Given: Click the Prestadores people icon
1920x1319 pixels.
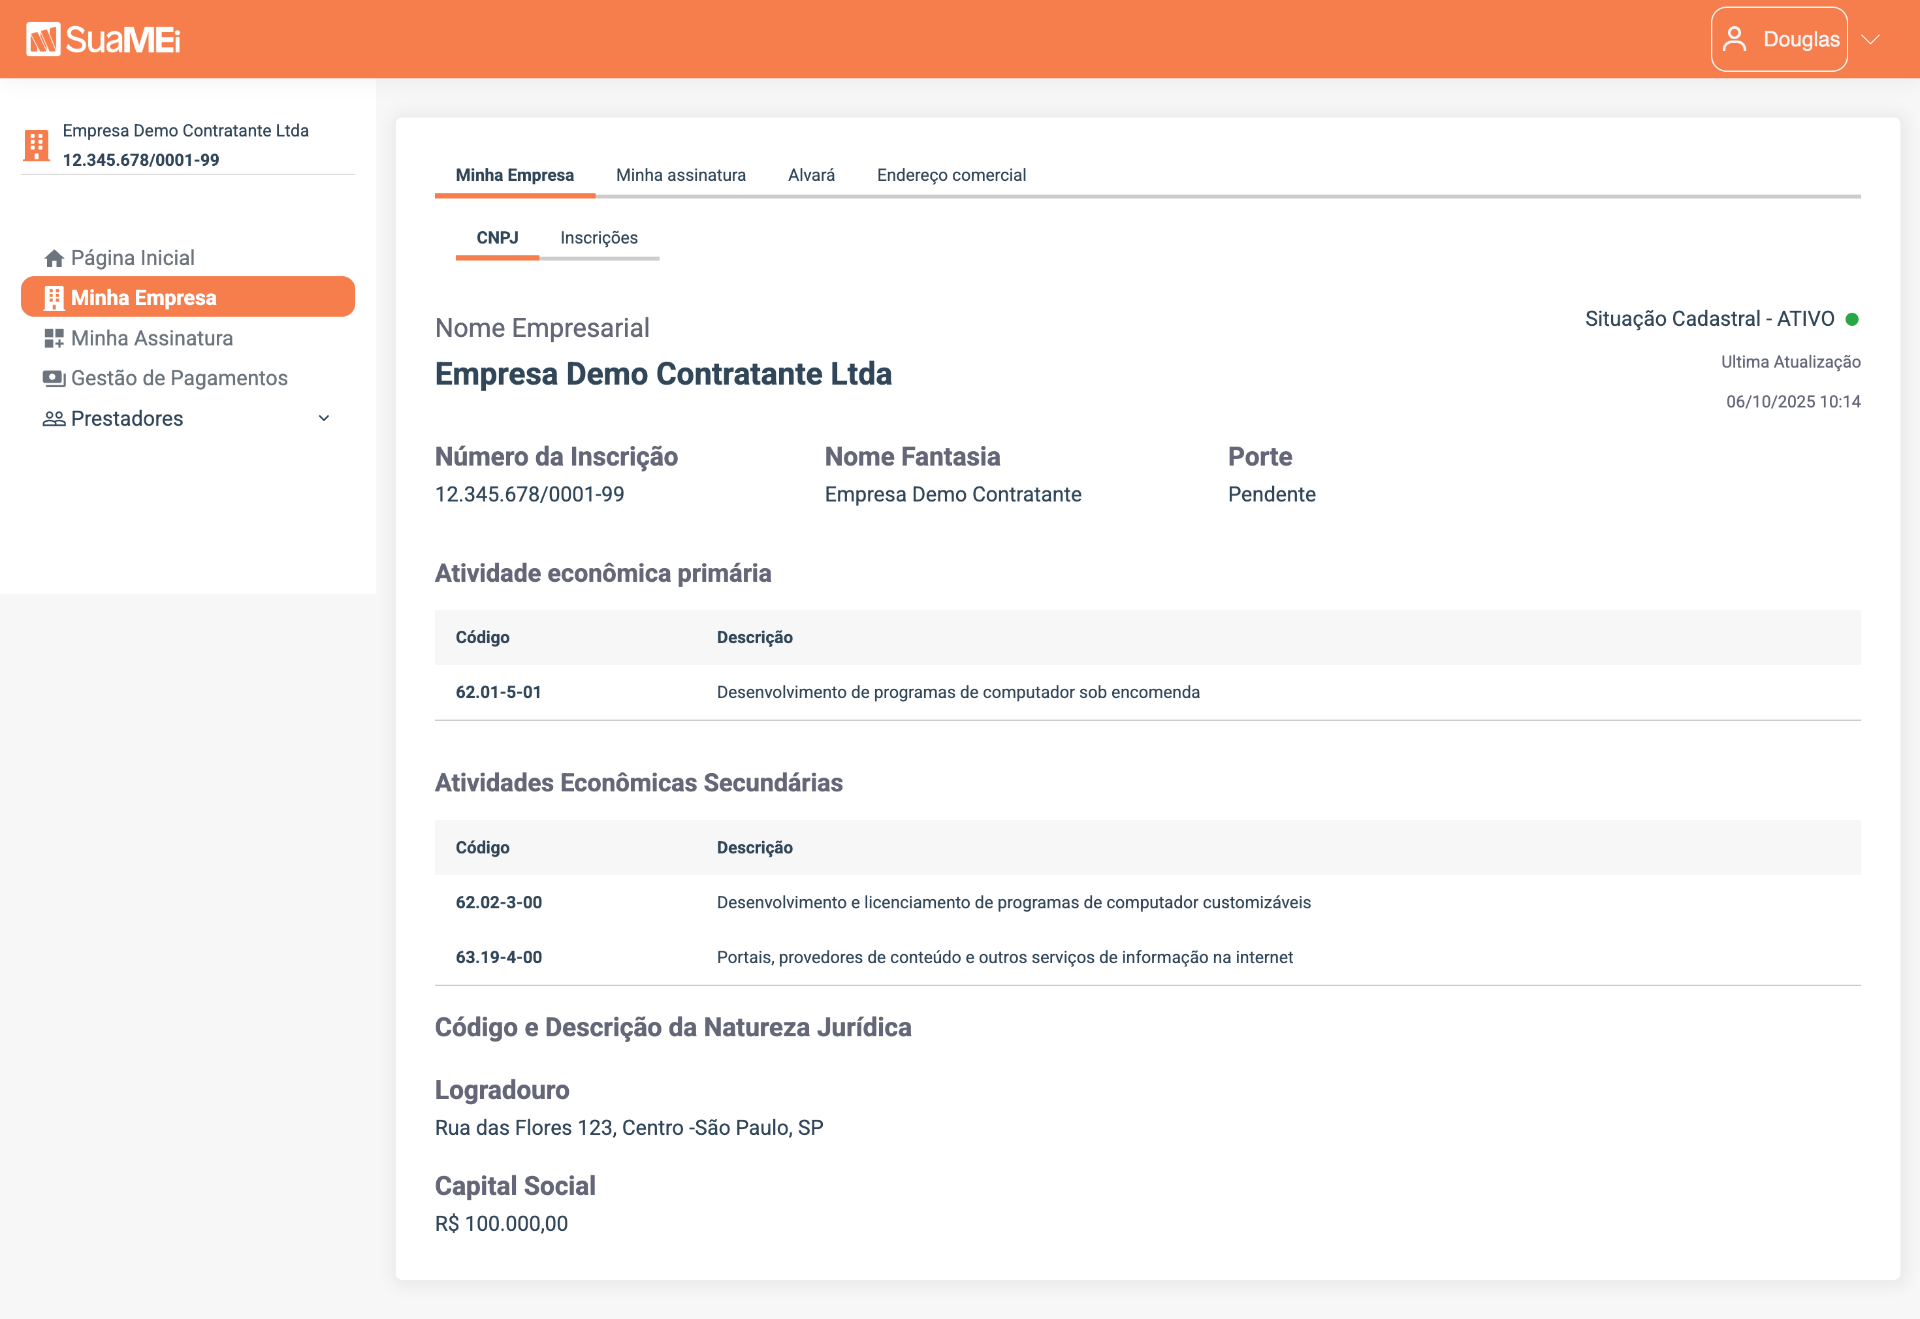Looking at the screenshot, I should pyautogui.click(x=54, y=418).
